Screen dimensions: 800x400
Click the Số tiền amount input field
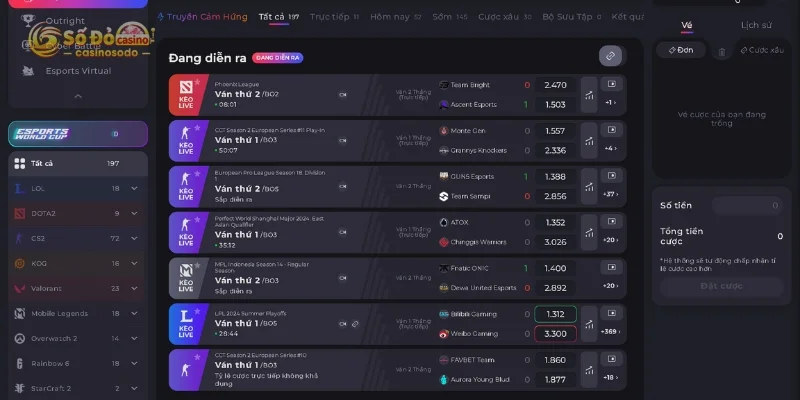(747, 206)
